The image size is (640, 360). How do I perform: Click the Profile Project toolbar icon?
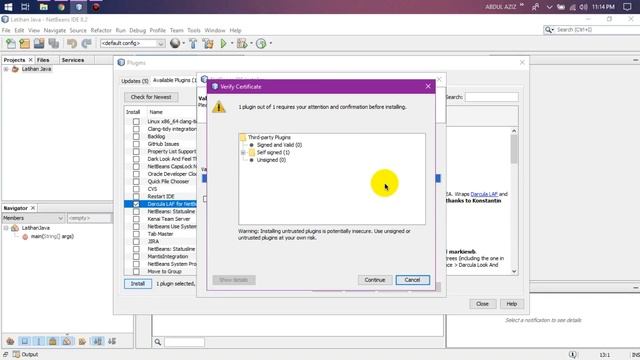coord(261,43)
